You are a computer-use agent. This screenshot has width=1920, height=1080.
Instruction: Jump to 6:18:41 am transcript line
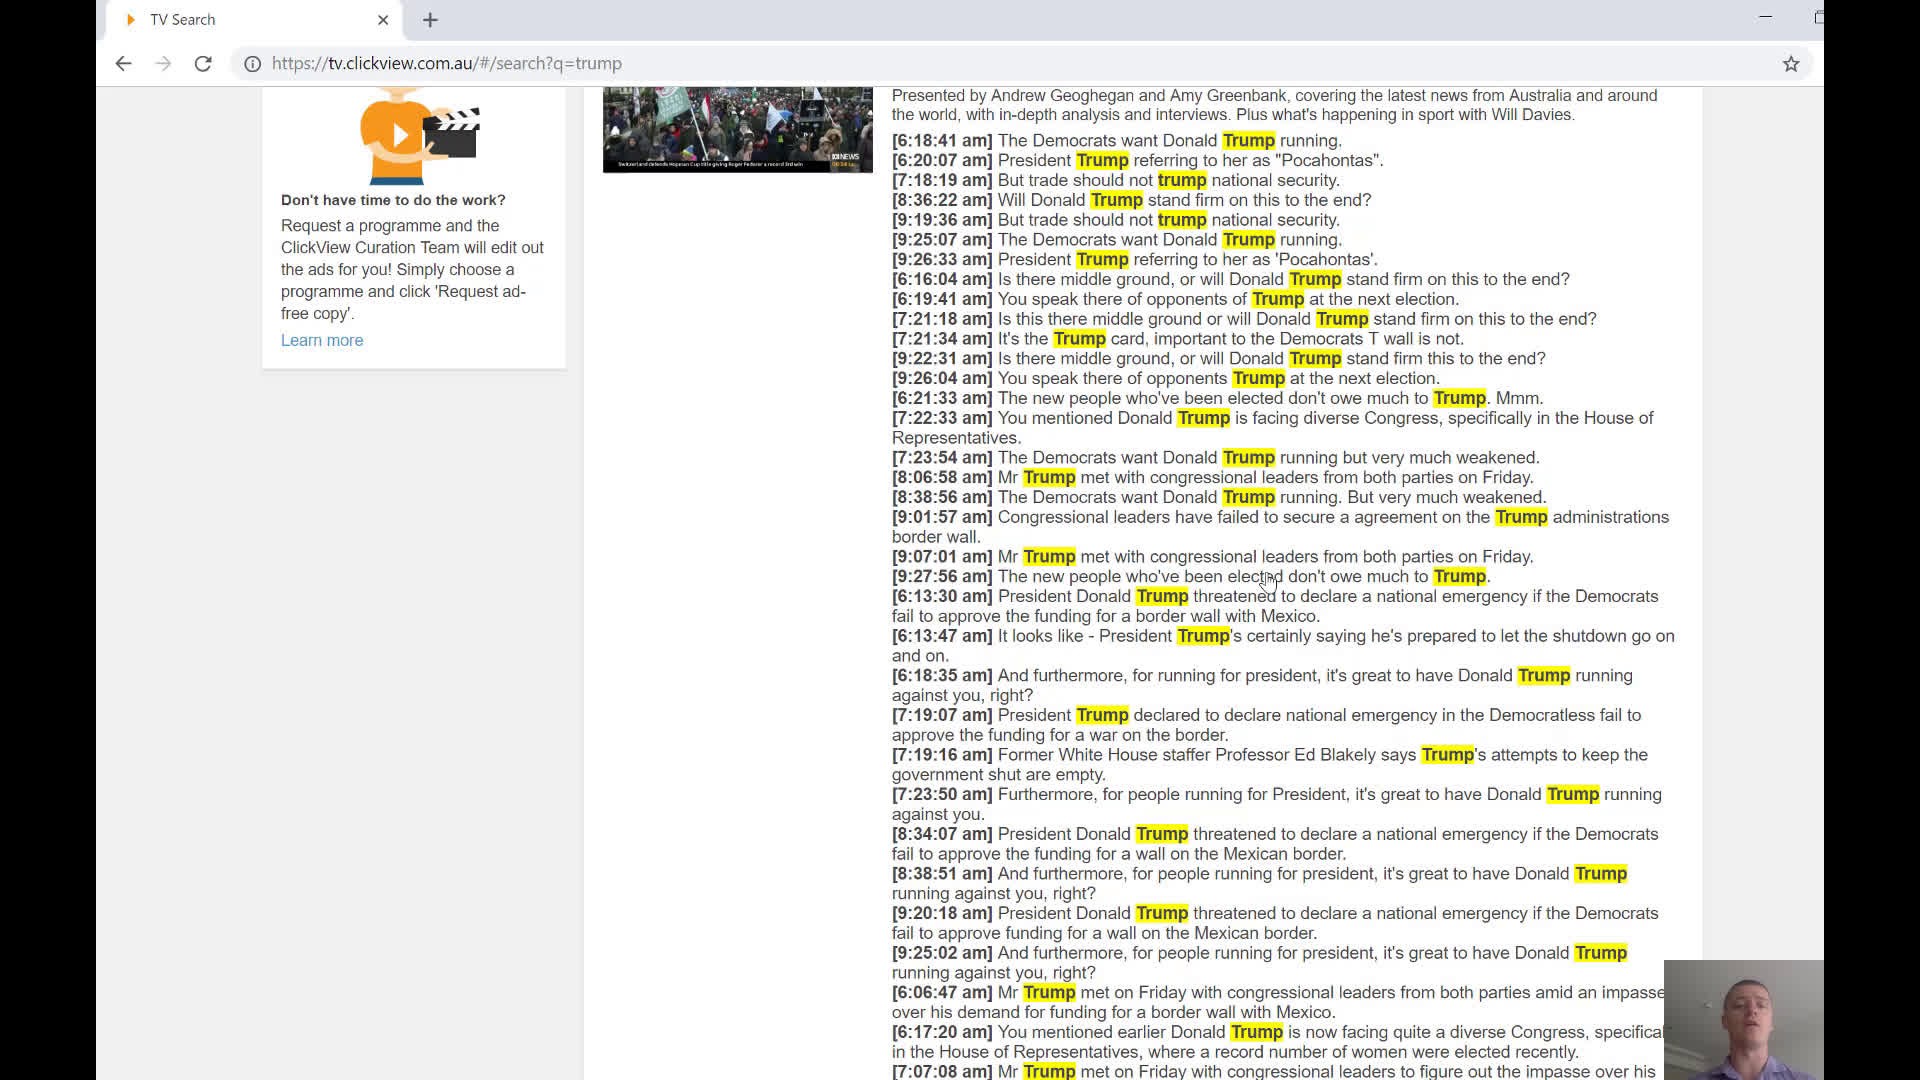[942, 141]
